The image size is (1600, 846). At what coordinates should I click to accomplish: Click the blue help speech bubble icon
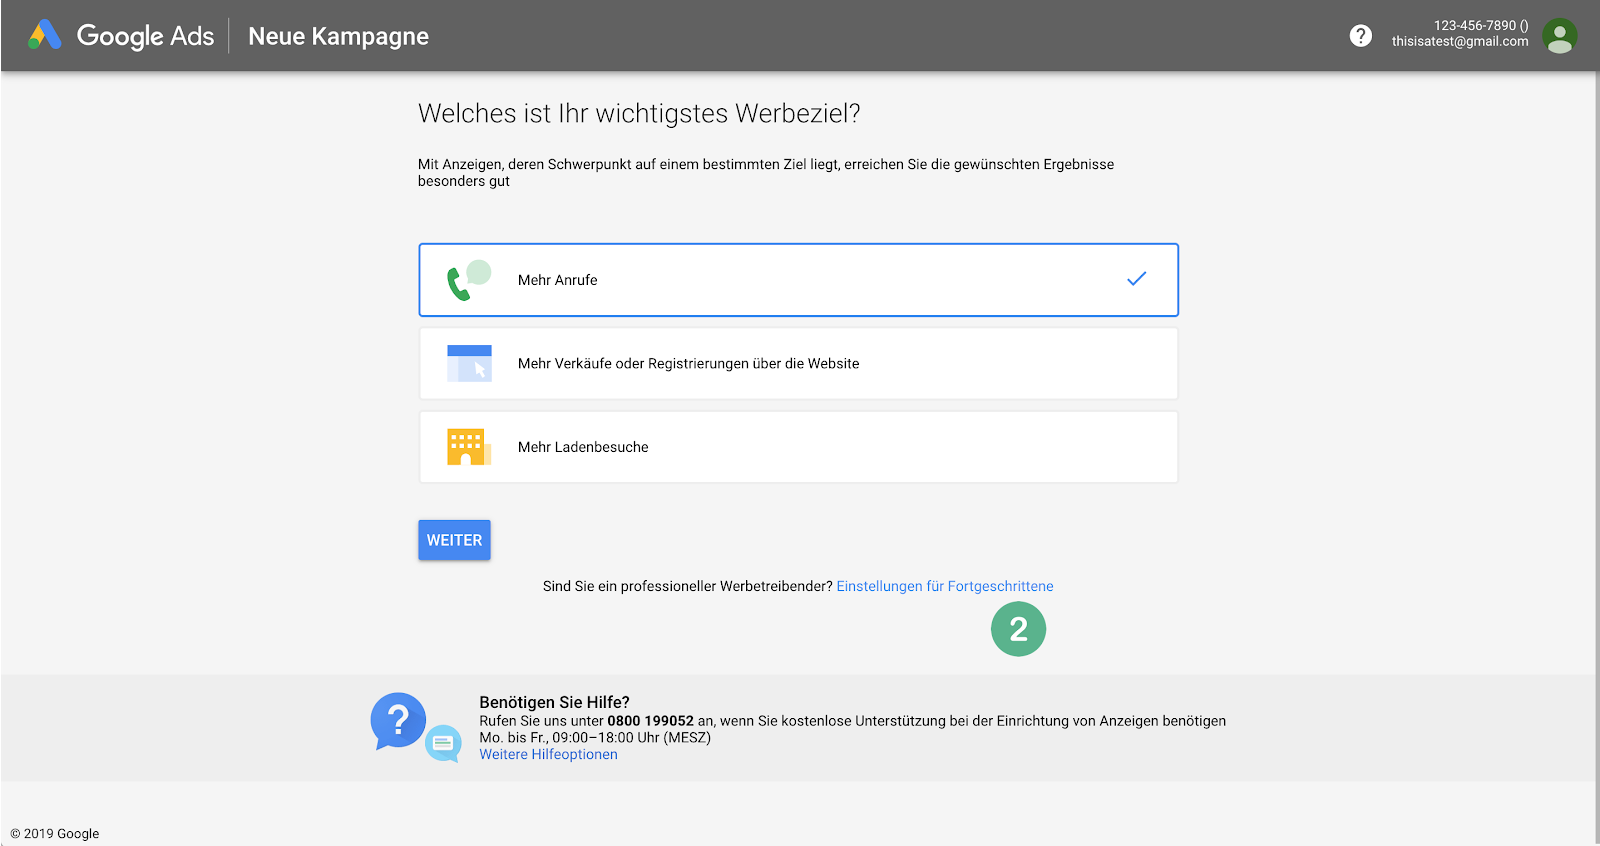tap(399, 720)
